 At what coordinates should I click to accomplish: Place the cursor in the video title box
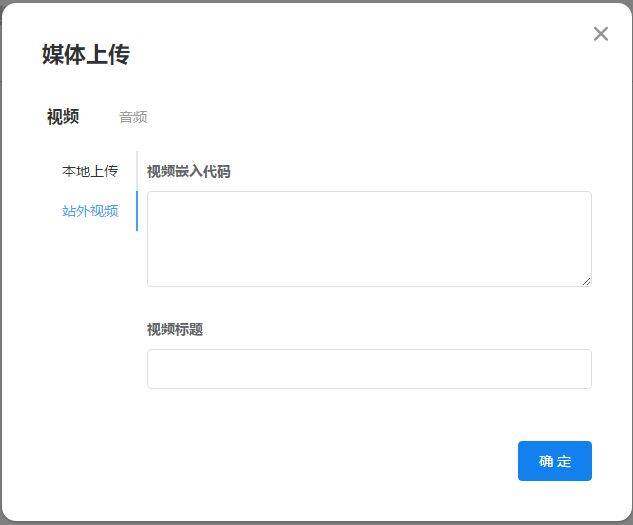(369, 369)
